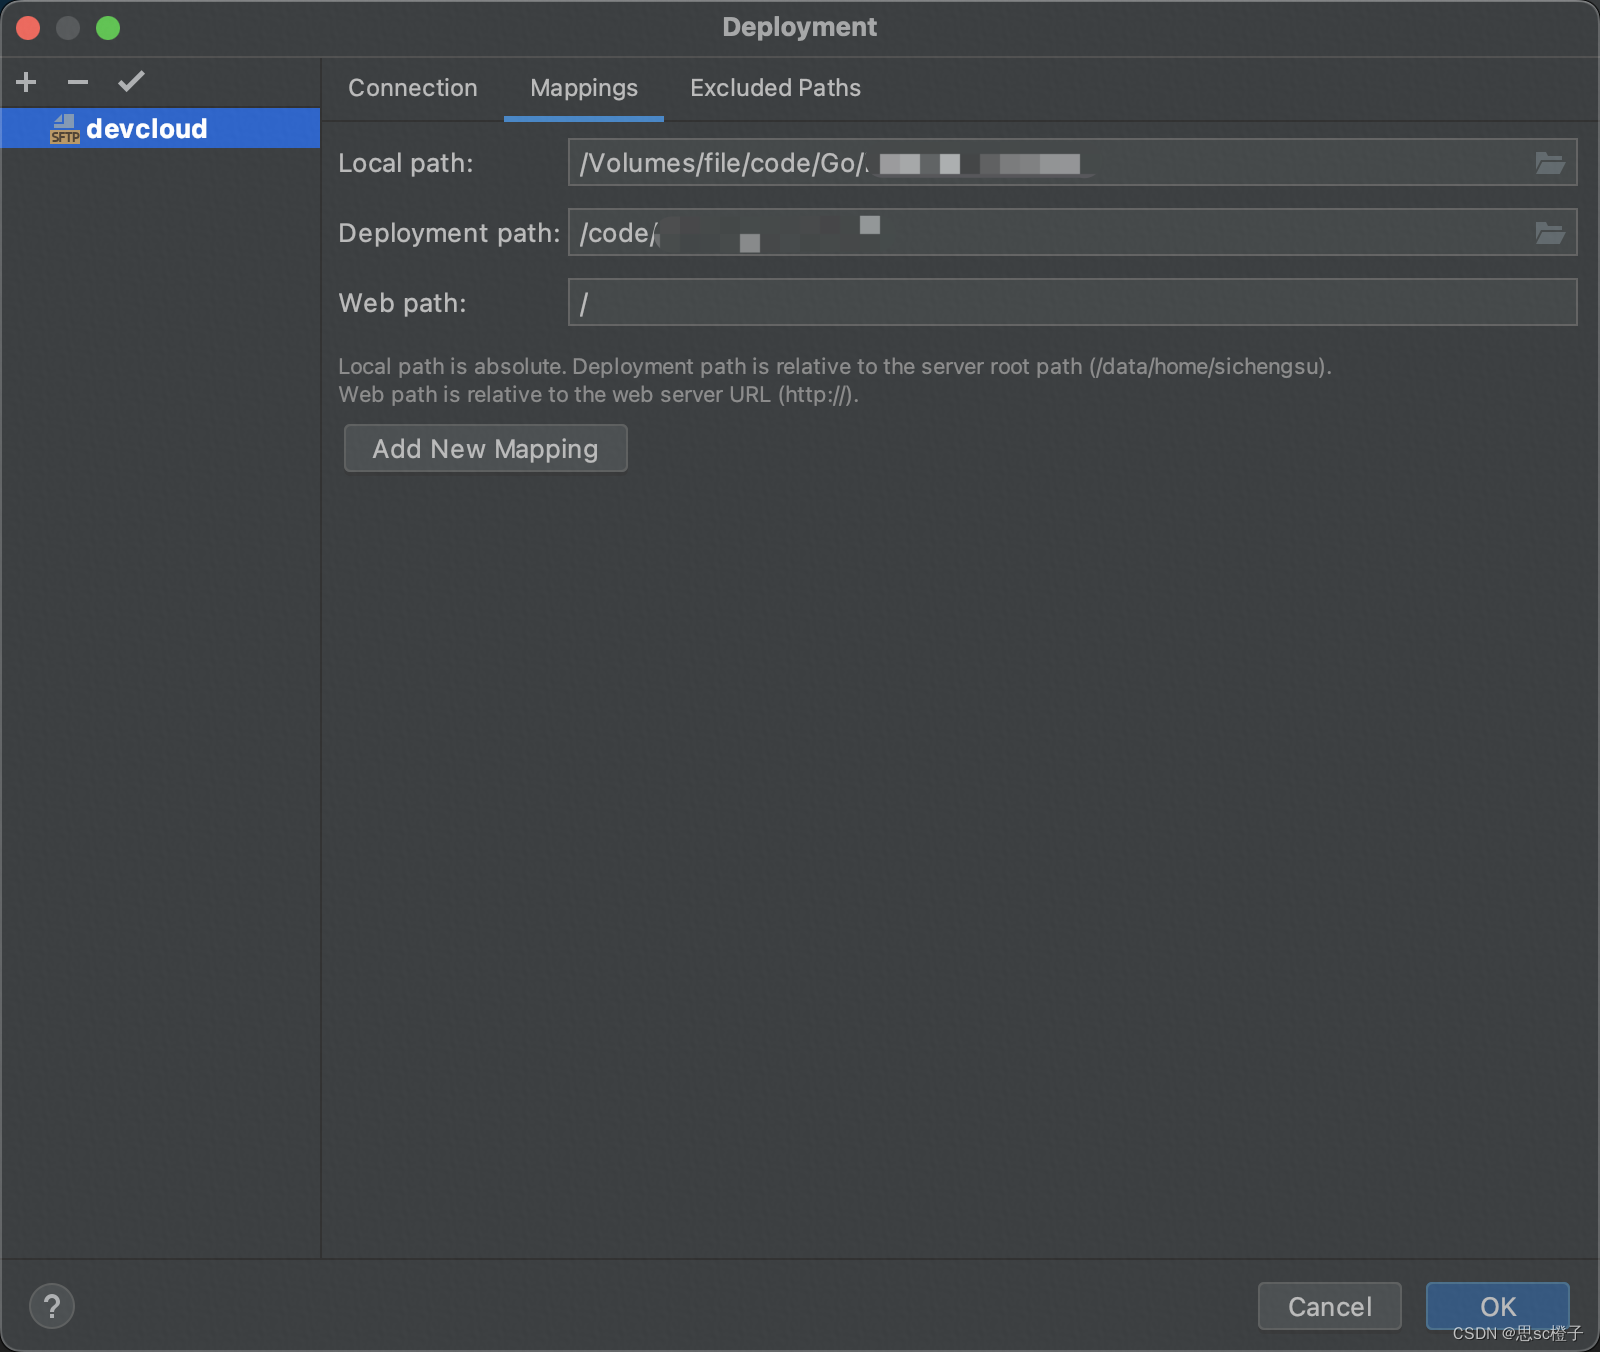Confirm with the OK button

tap(1498, 1306)
